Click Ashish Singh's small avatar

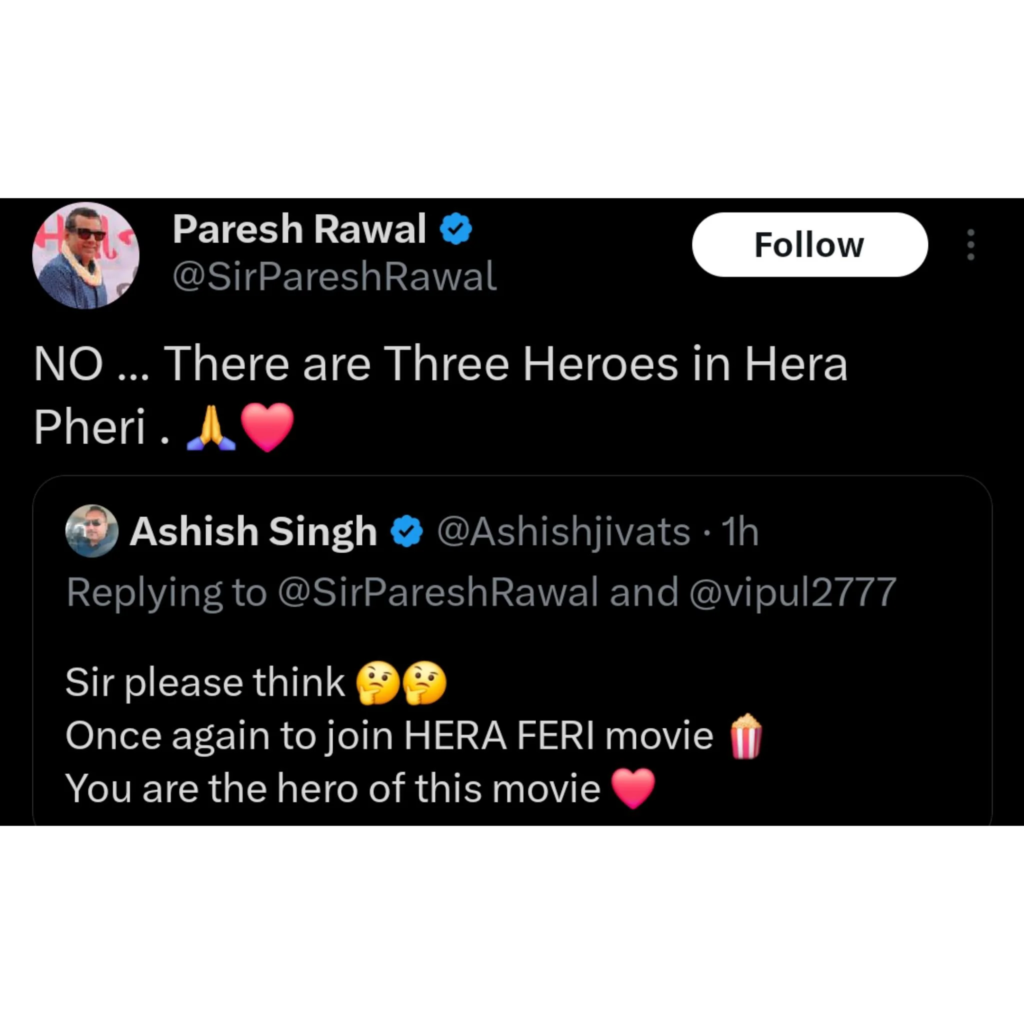click(x=91, y=530)
